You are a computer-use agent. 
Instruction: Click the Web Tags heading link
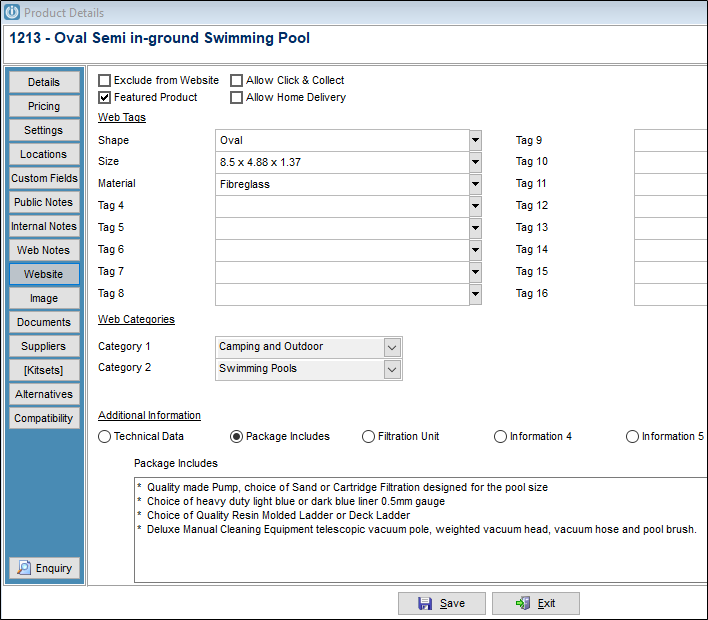pos(122,117)
